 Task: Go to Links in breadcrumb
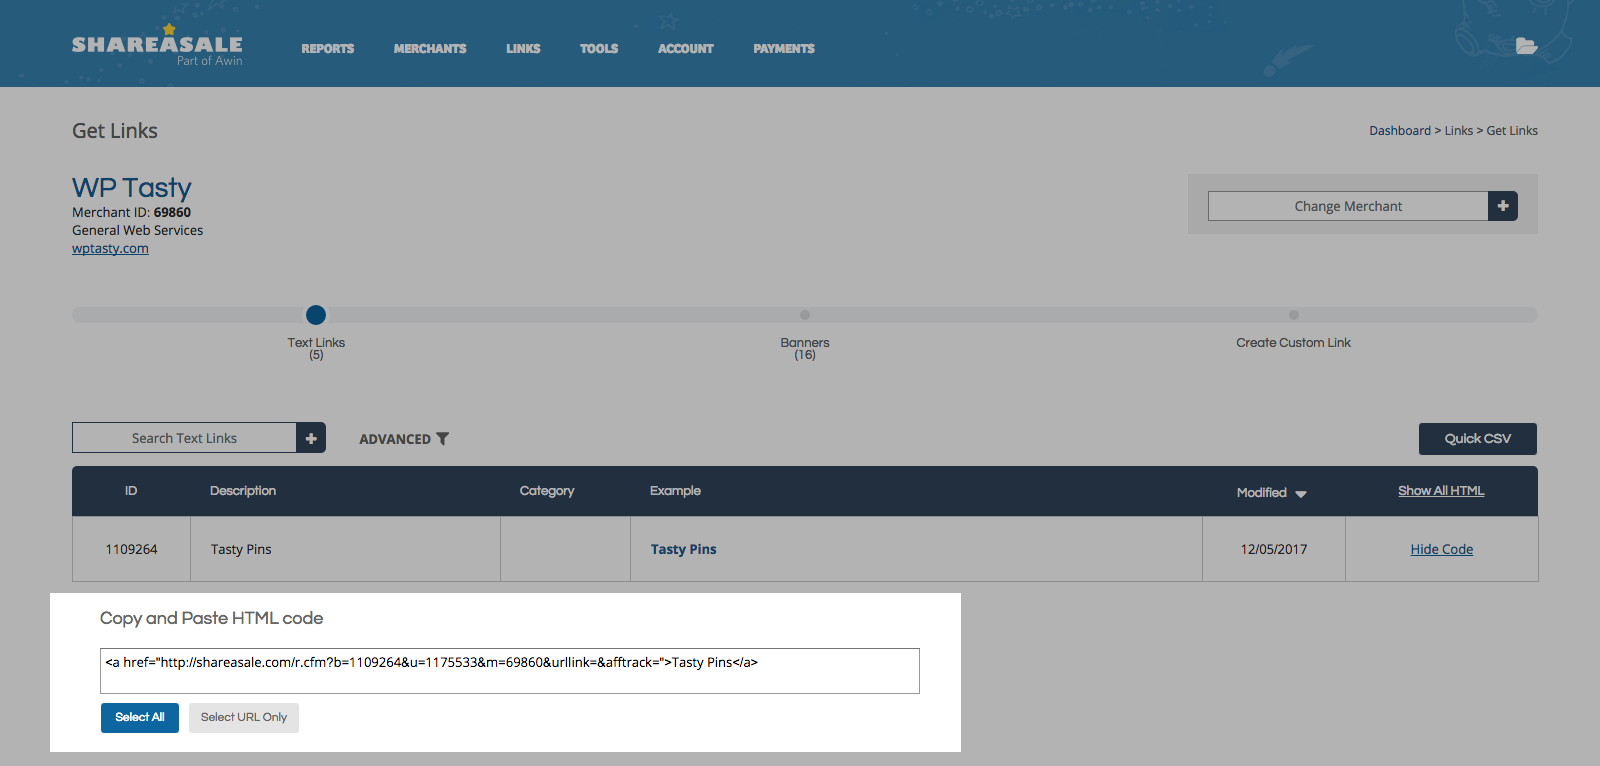coord(1459,131)
